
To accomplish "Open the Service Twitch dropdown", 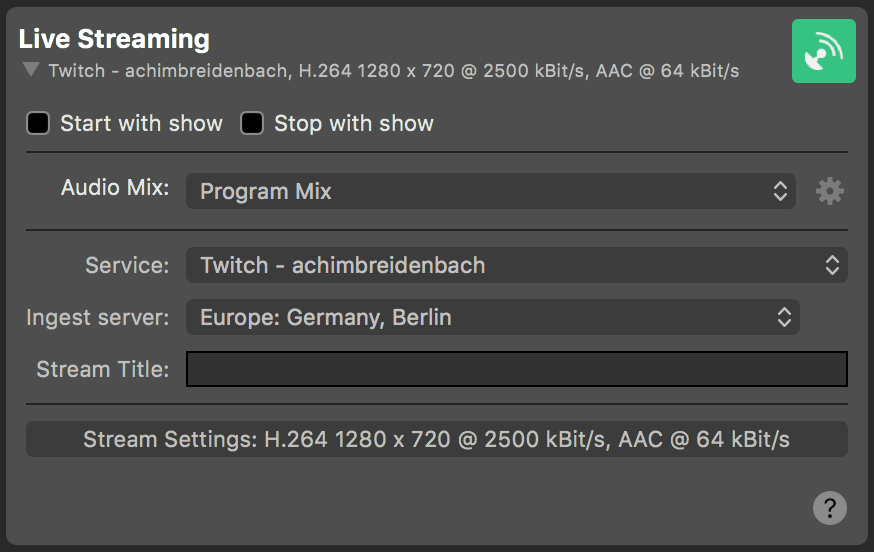I will point(517,265).
